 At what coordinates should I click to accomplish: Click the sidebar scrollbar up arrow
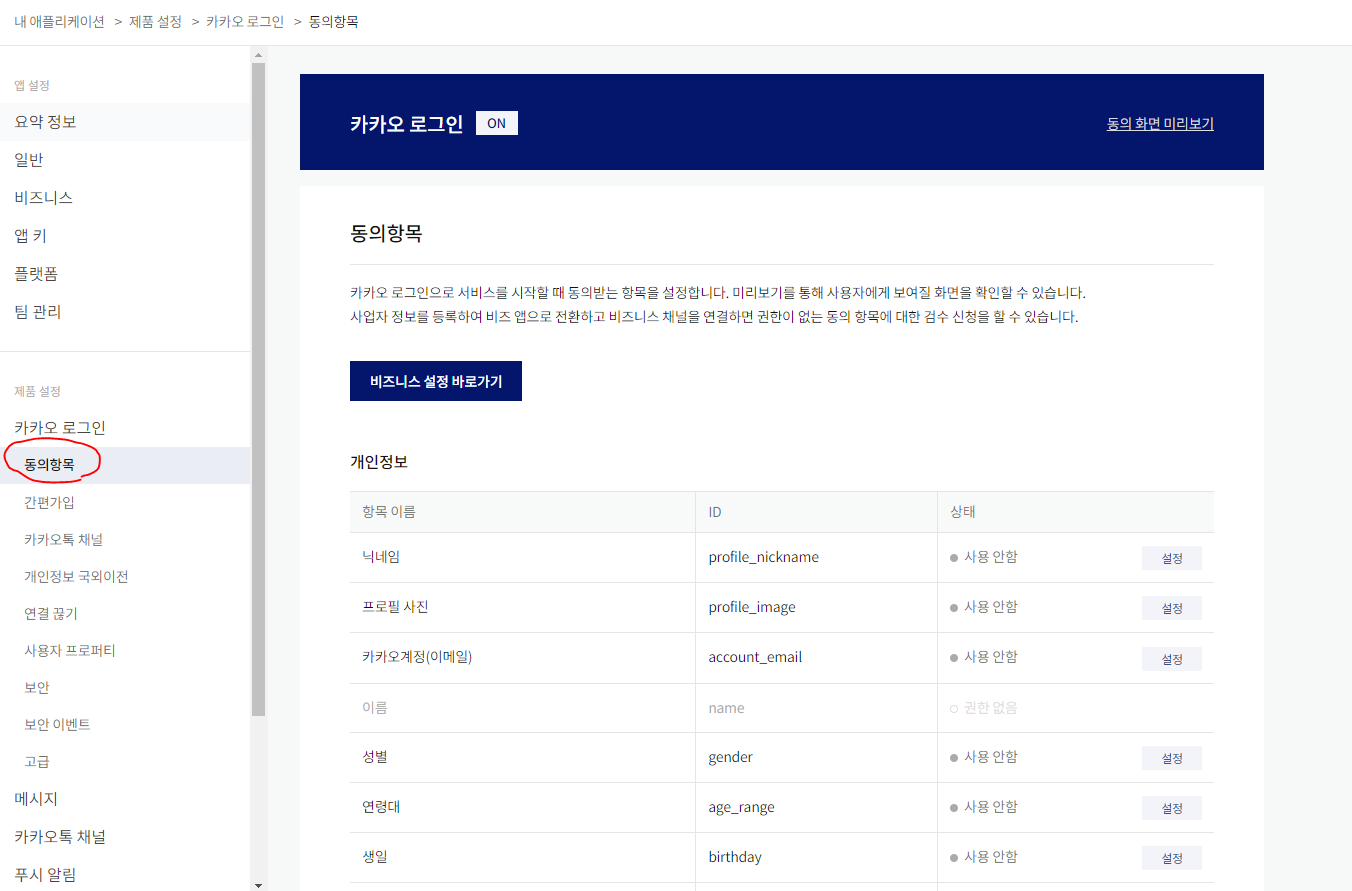(258, 54)
